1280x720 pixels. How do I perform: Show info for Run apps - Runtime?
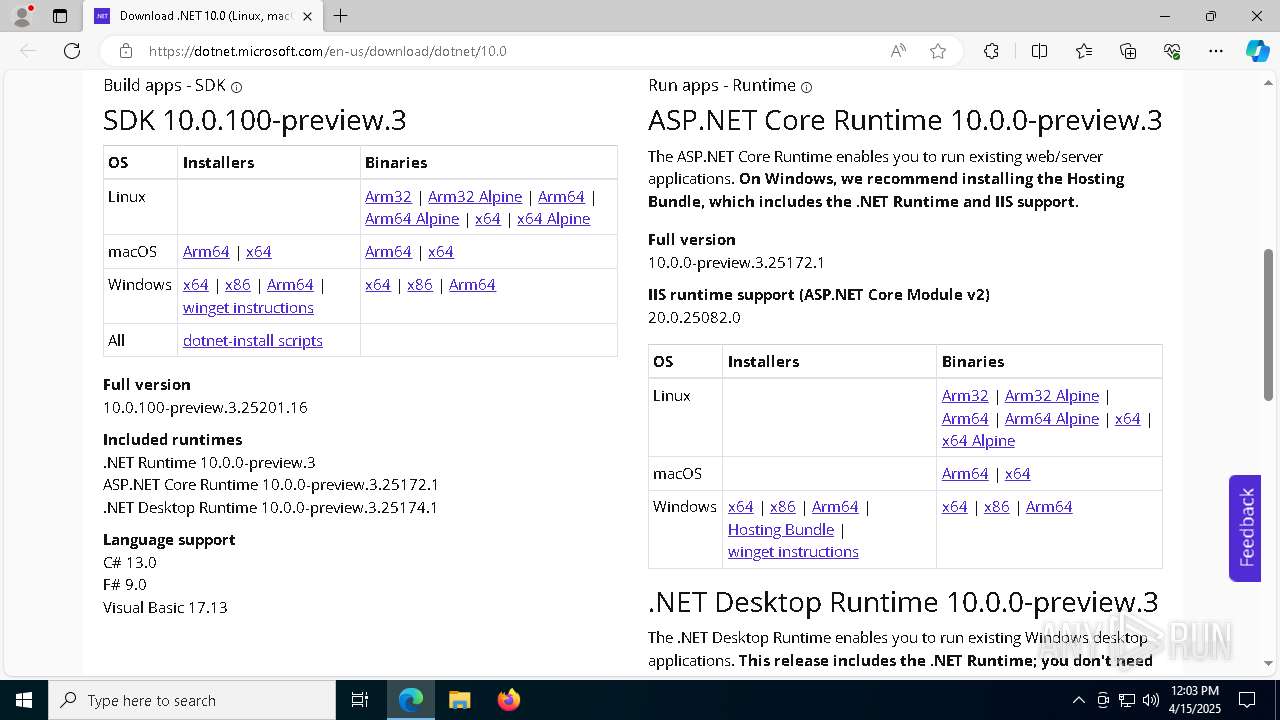point(806,87)
